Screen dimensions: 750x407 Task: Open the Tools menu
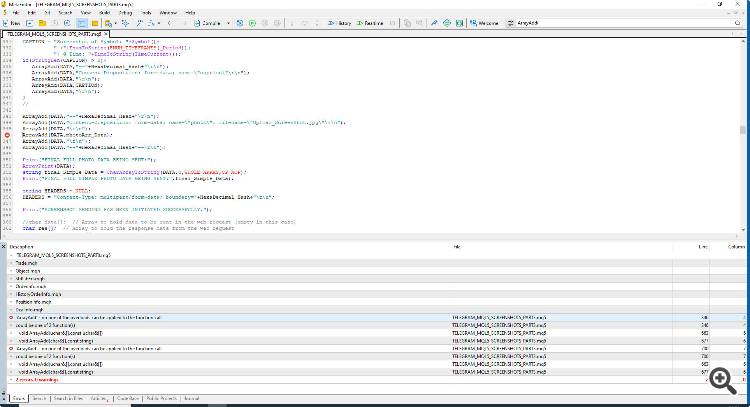pos(146,13)
